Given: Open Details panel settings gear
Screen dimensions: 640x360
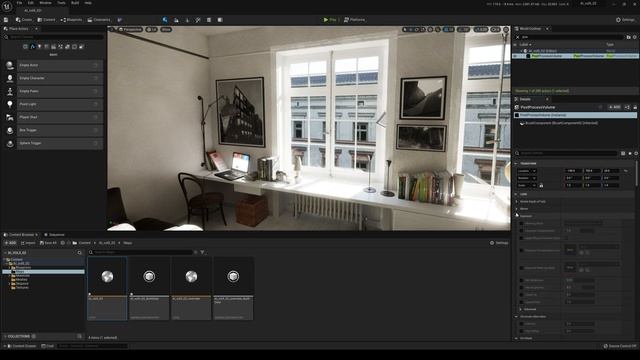Looking at the screenshot, I should pyautogui.click(x=636, y=153).
